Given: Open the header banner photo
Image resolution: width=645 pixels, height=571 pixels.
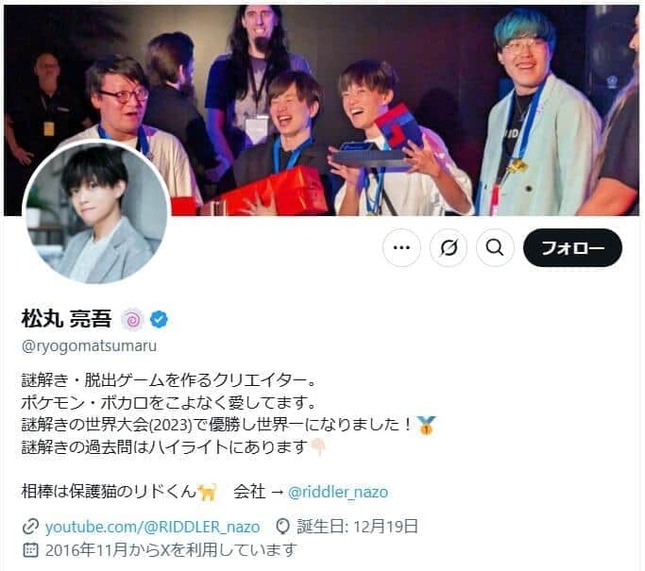Looking at the screenshot, I should tap(322, 110).
